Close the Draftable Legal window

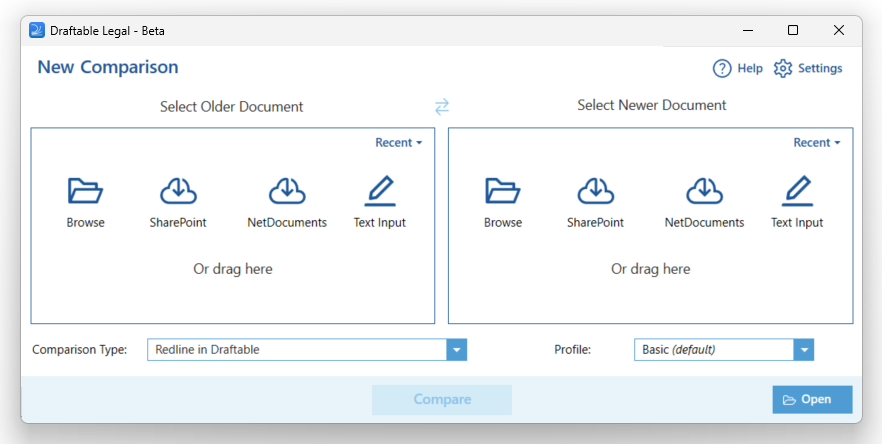pos(839,30)
